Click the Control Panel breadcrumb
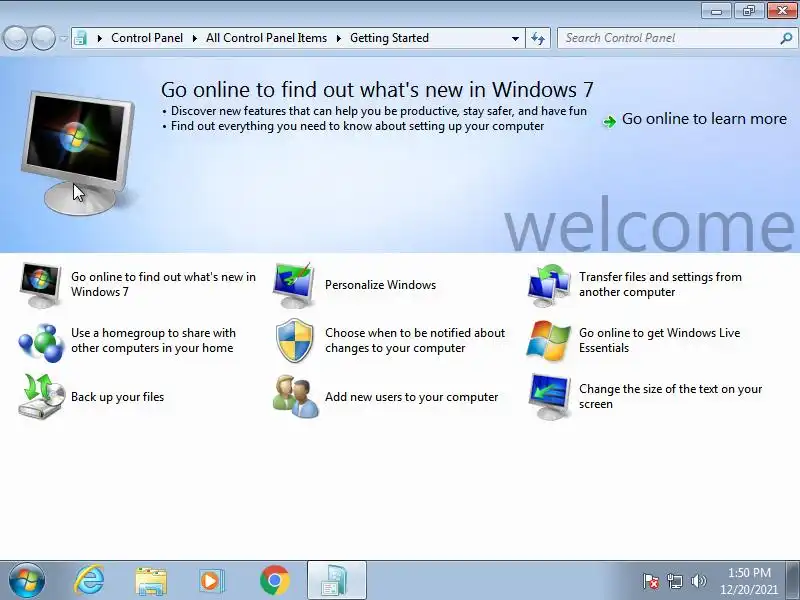 pos(147,38)
